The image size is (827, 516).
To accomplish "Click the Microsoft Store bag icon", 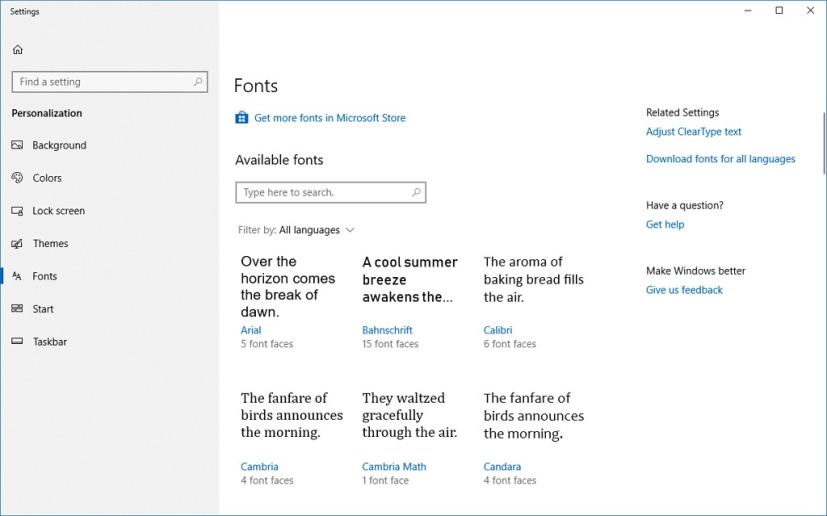I will click(x=242, y=118).
